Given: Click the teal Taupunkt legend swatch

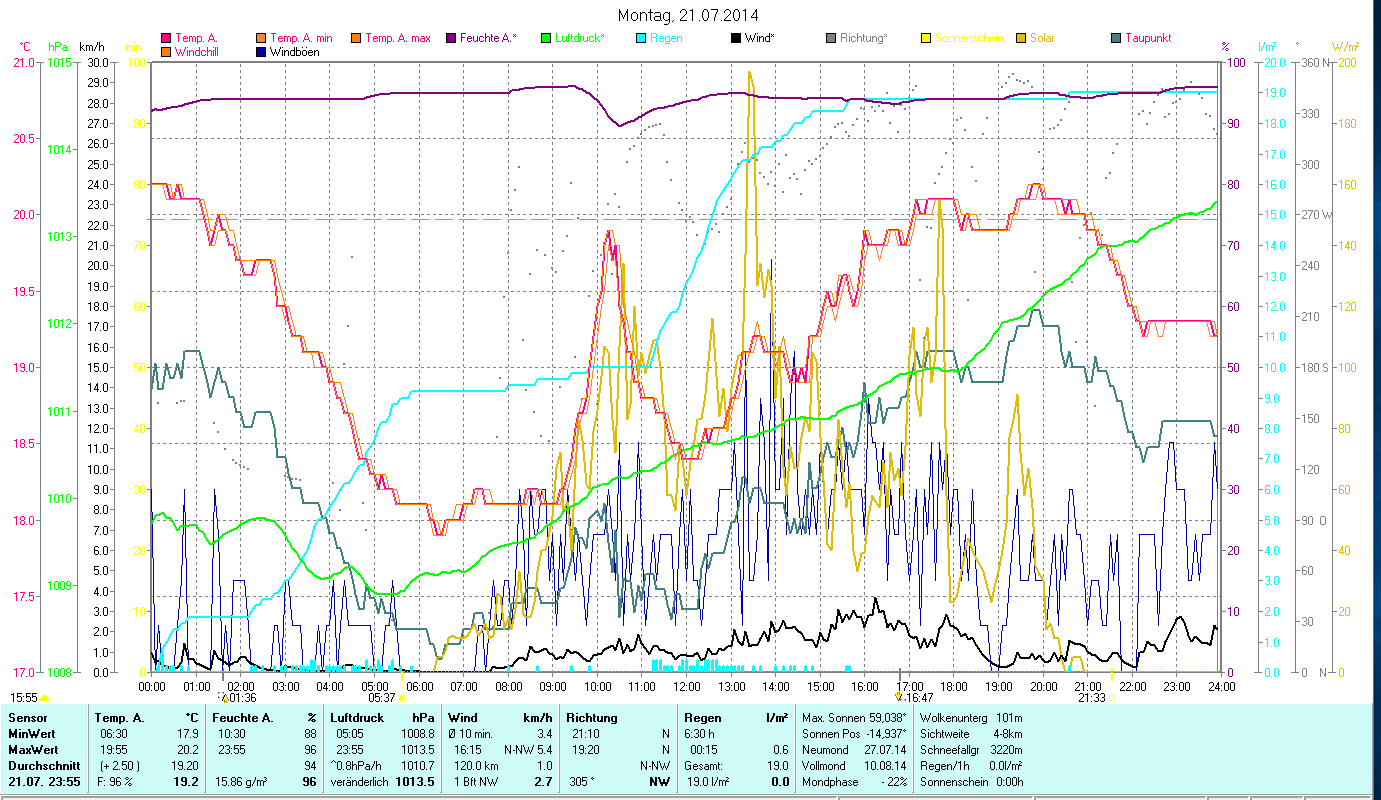Looking at the screenshot, I should 1116,39.
